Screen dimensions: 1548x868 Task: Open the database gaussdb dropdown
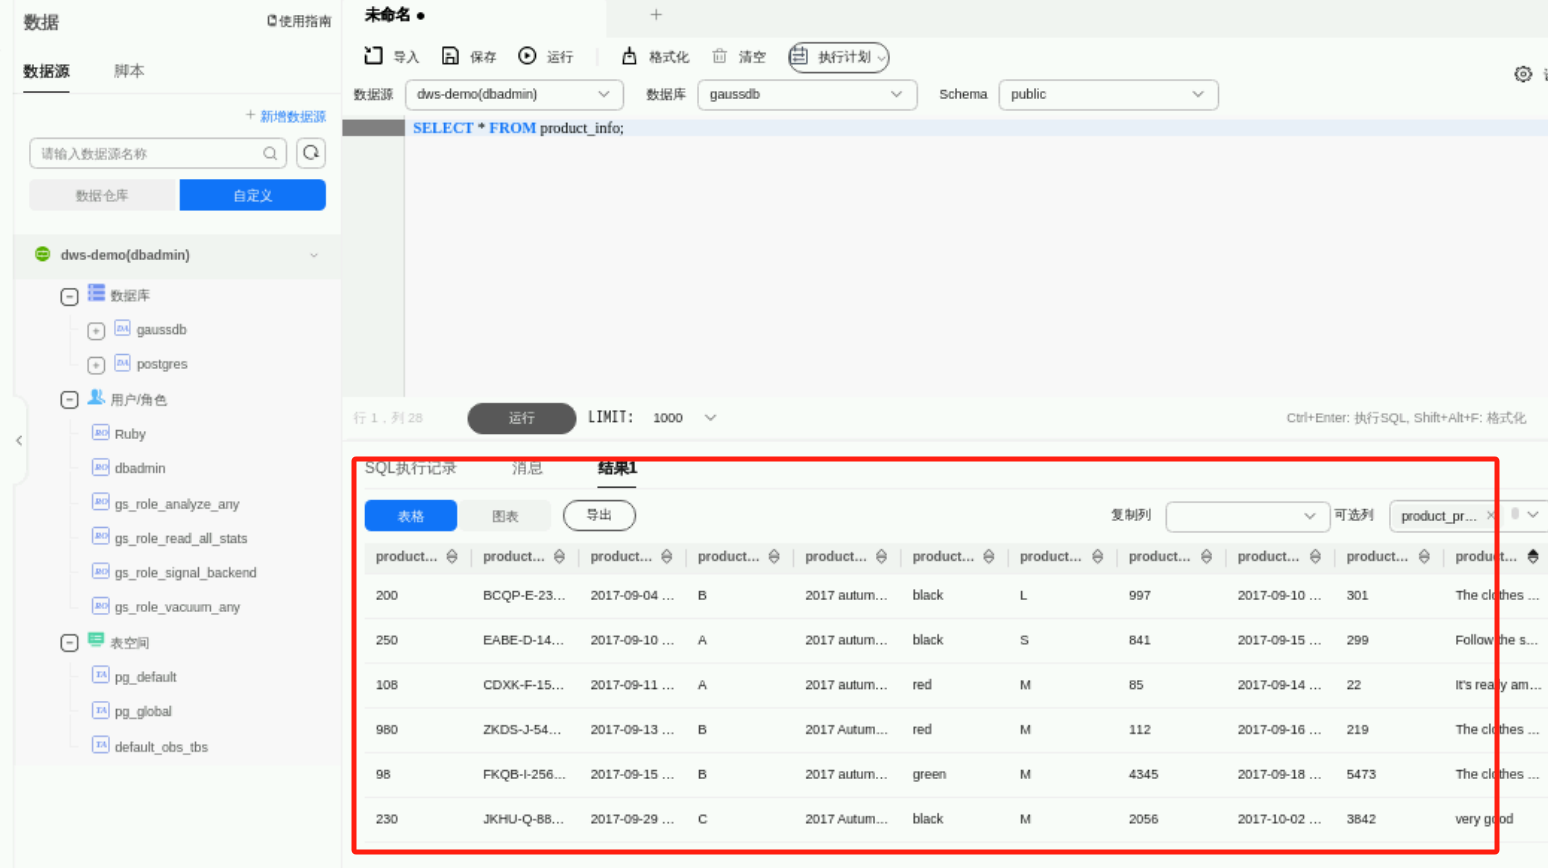pos(807,94)
